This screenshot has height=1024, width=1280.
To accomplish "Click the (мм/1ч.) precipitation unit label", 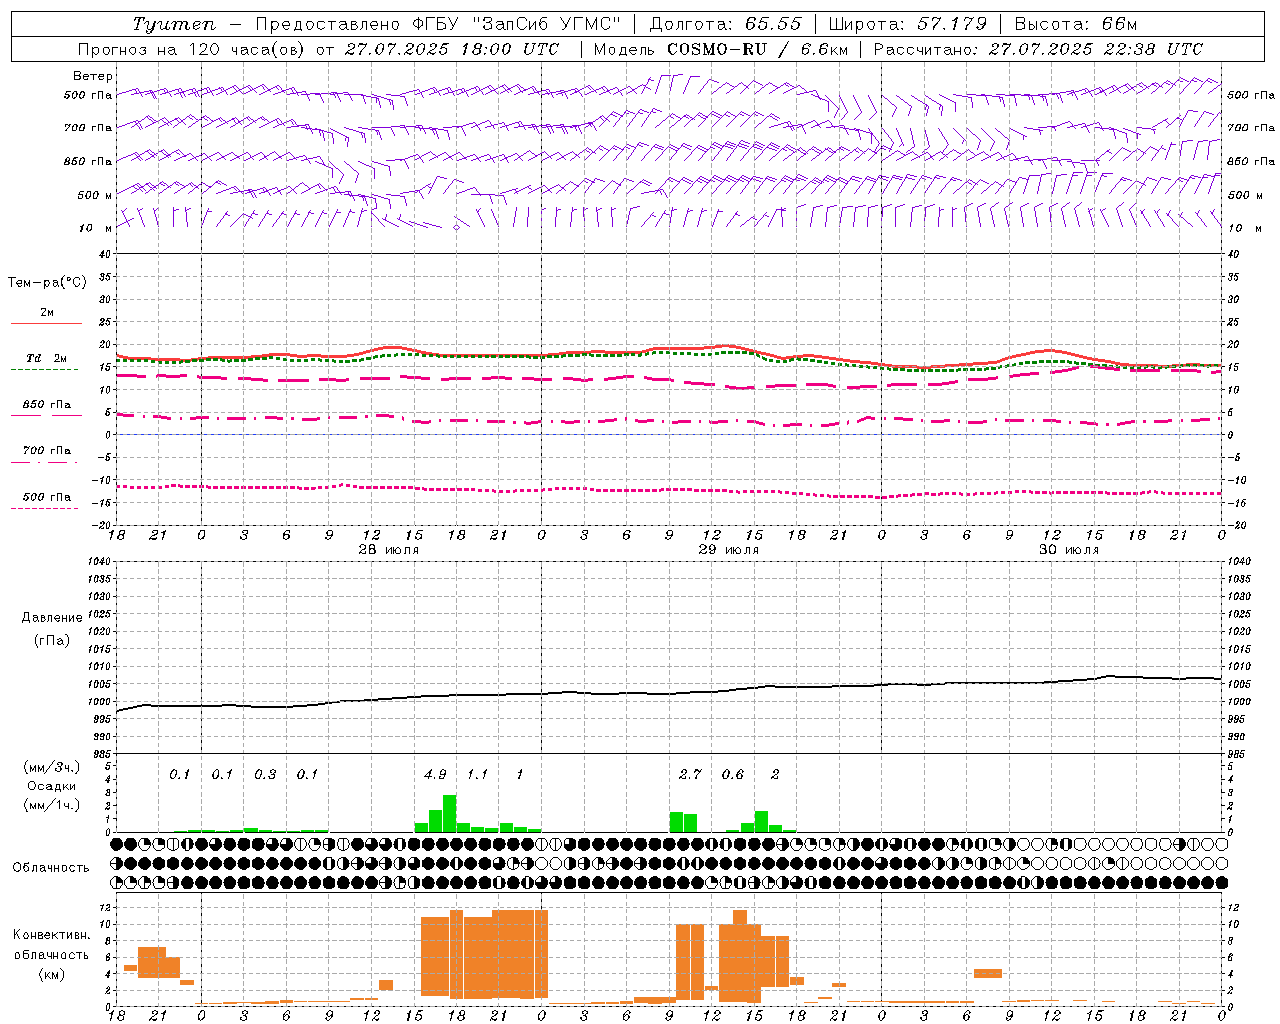I will pos(52,805).
